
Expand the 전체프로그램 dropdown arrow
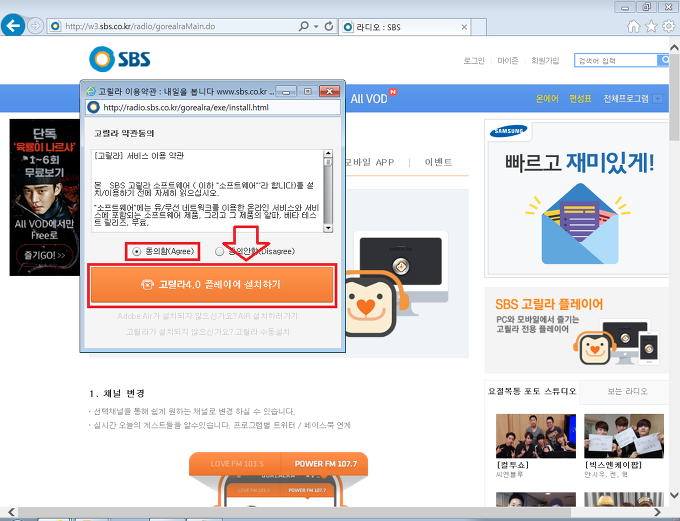(x=658, y=99)
